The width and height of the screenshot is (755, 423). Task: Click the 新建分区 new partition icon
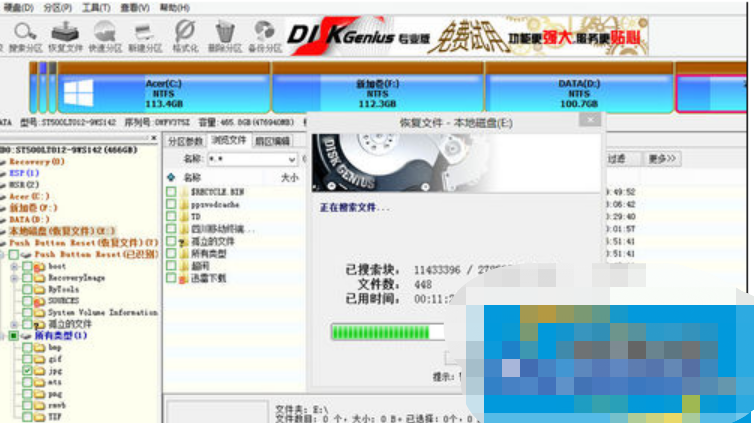coord(144,36)
